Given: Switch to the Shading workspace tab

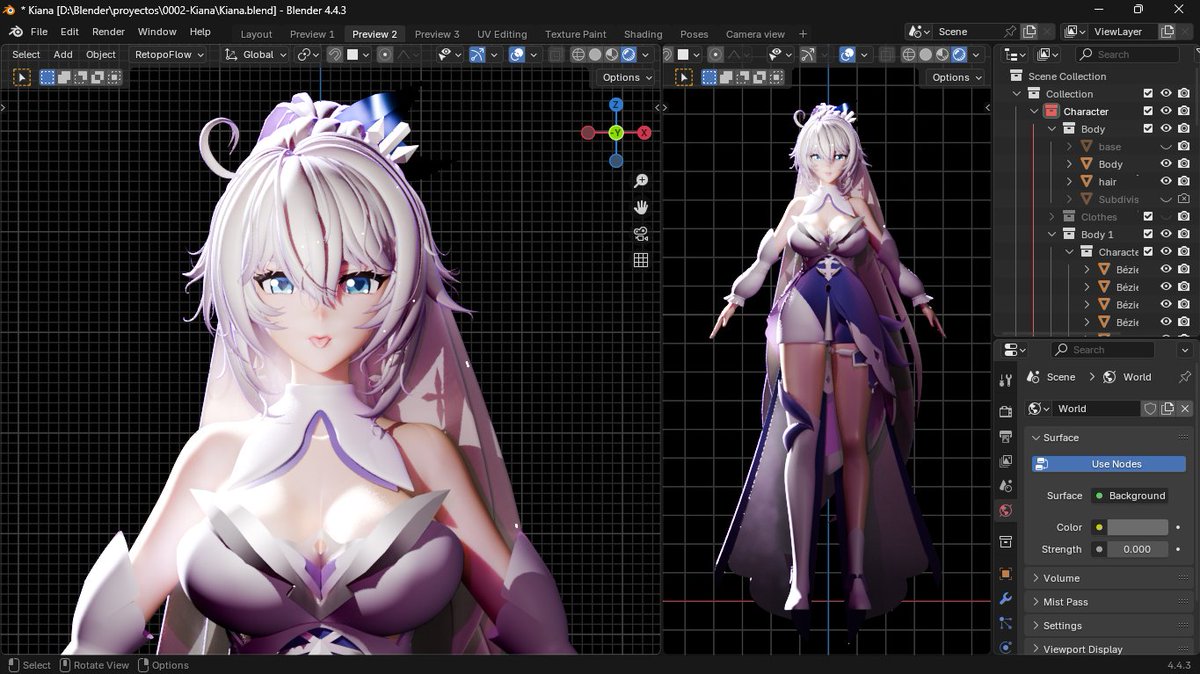Looking at the screenshot, I should (x=643, y=34).
